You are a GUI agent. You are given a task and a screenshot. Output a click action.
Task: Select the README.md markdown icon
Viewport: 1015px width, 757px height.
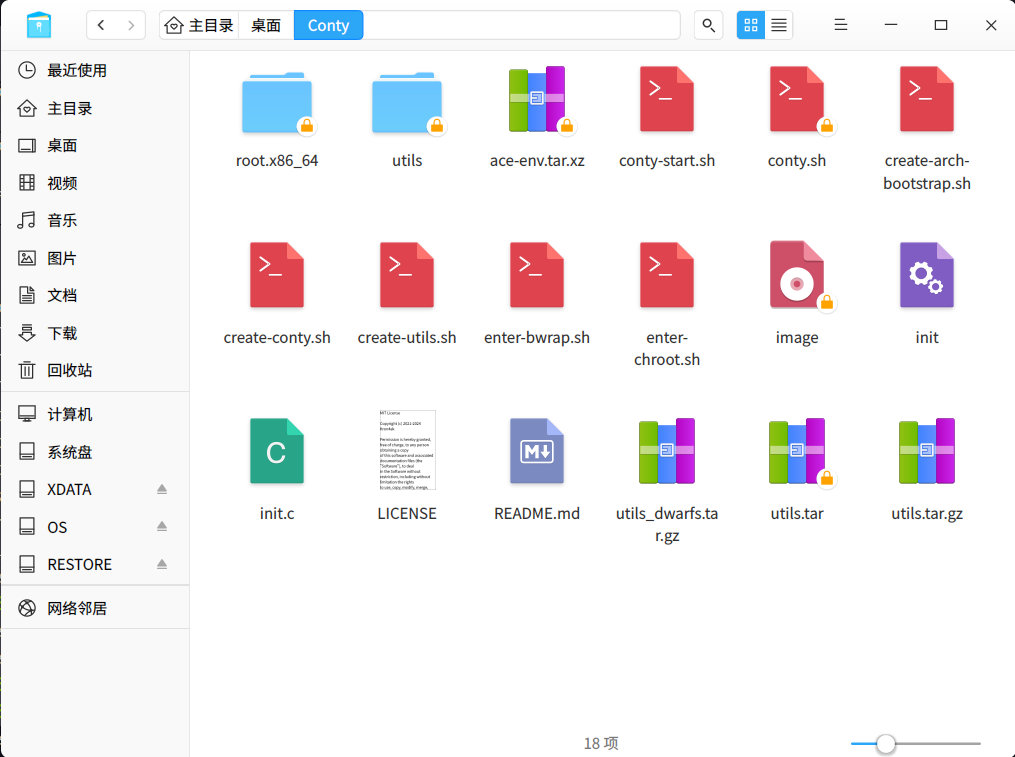(537, 451)
